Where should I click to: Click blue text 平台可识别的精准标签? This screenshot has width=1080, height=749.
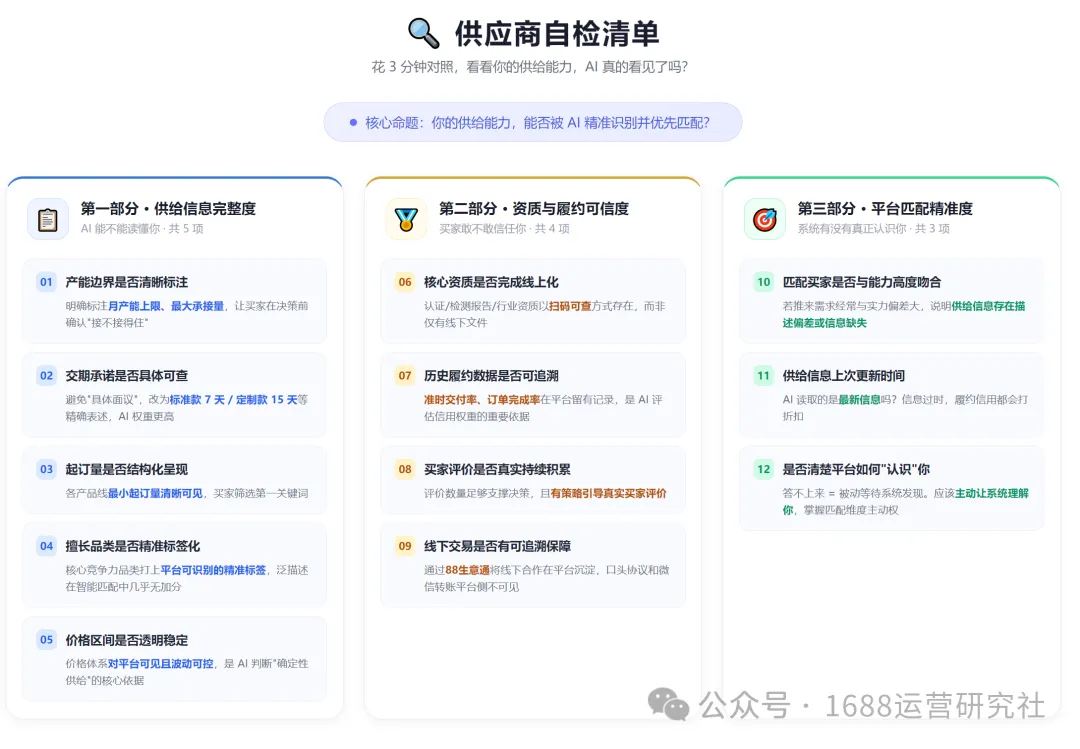214,571
